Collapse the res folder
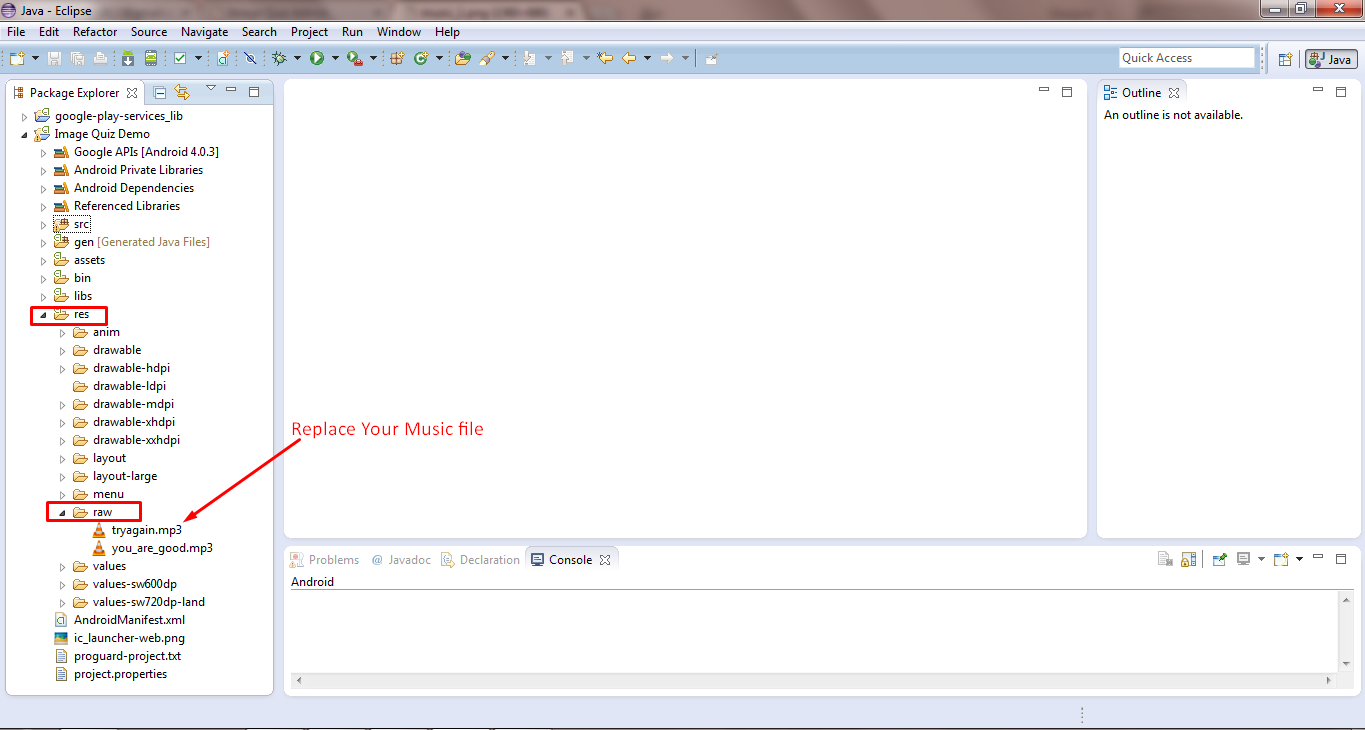 pos(43,315)
